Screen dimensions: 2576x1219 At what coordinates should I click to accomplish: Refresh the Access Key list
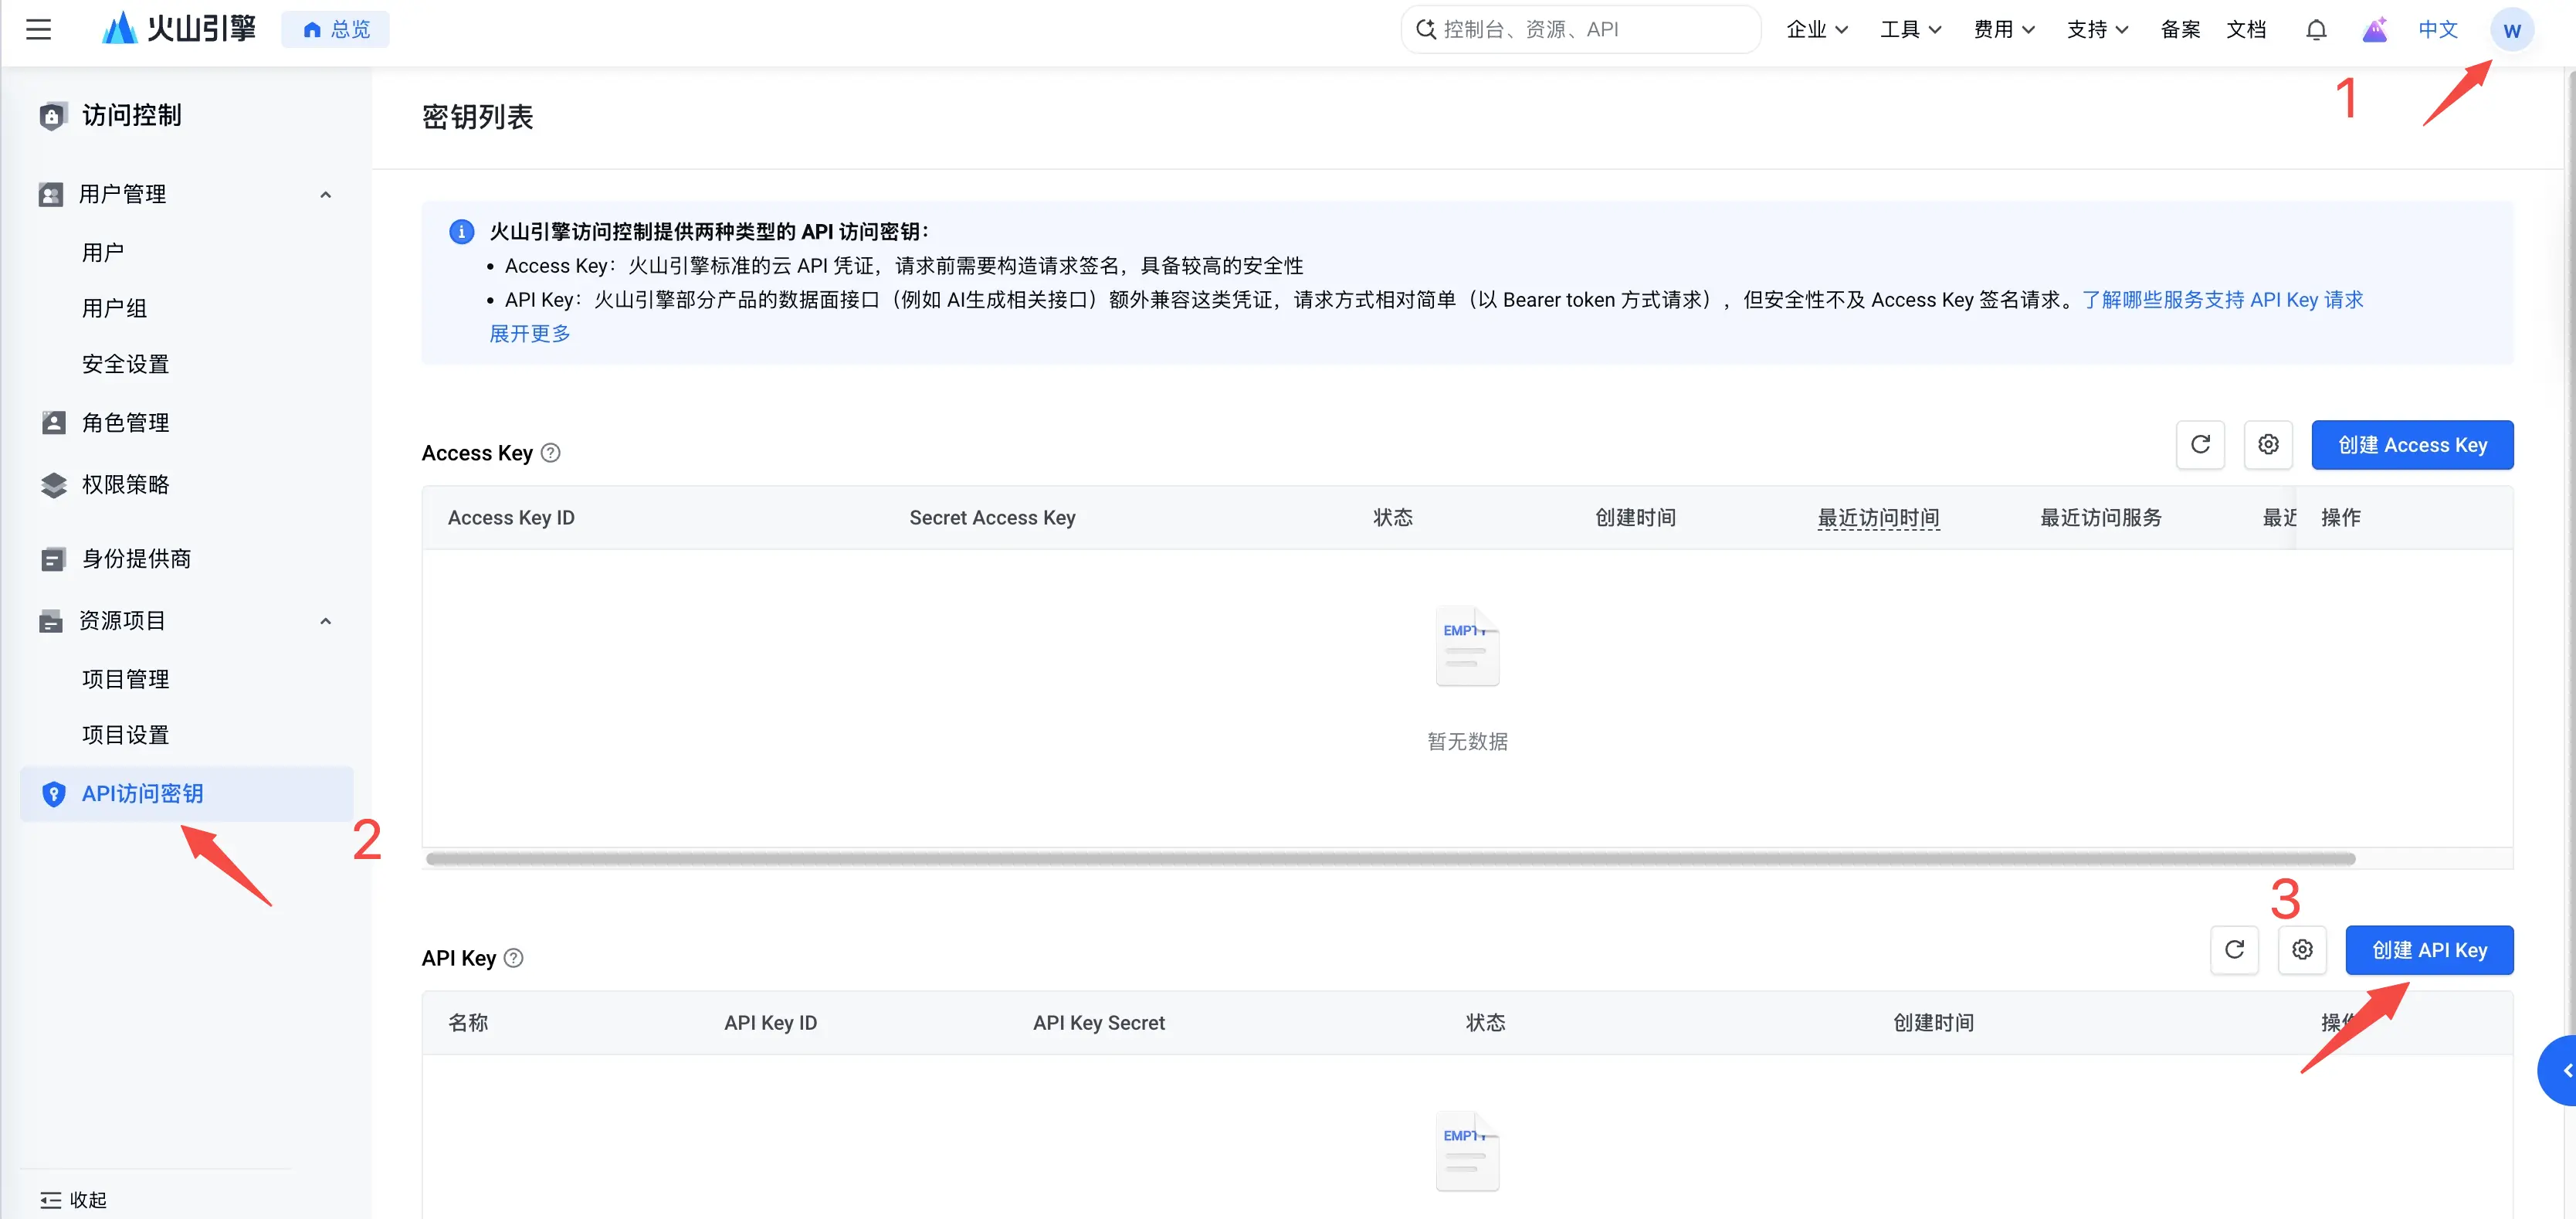(2200, 444)
